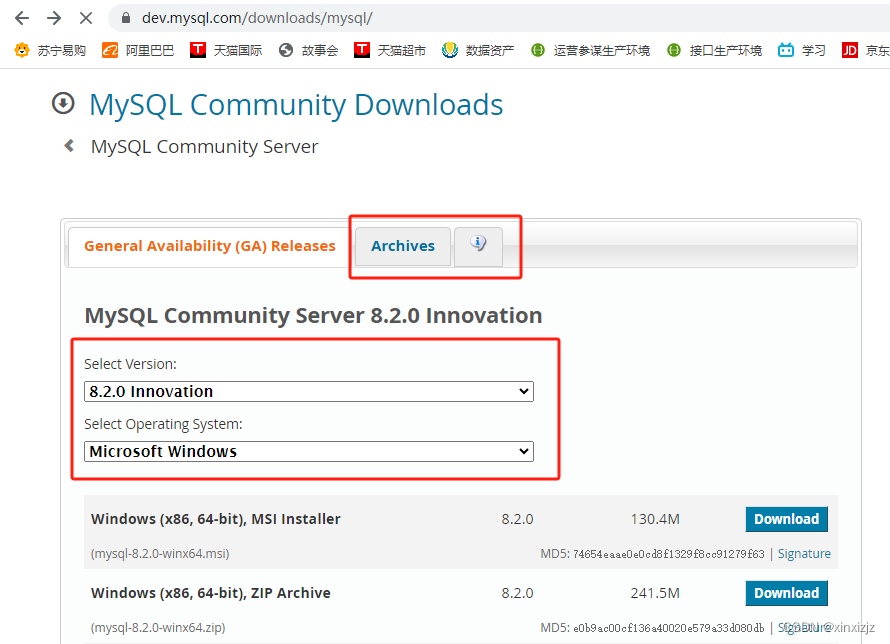The height and width of the screenshot is (644, 890).
Task: Open the 苏宁易购 bookmark
Action: pos(50,50)
